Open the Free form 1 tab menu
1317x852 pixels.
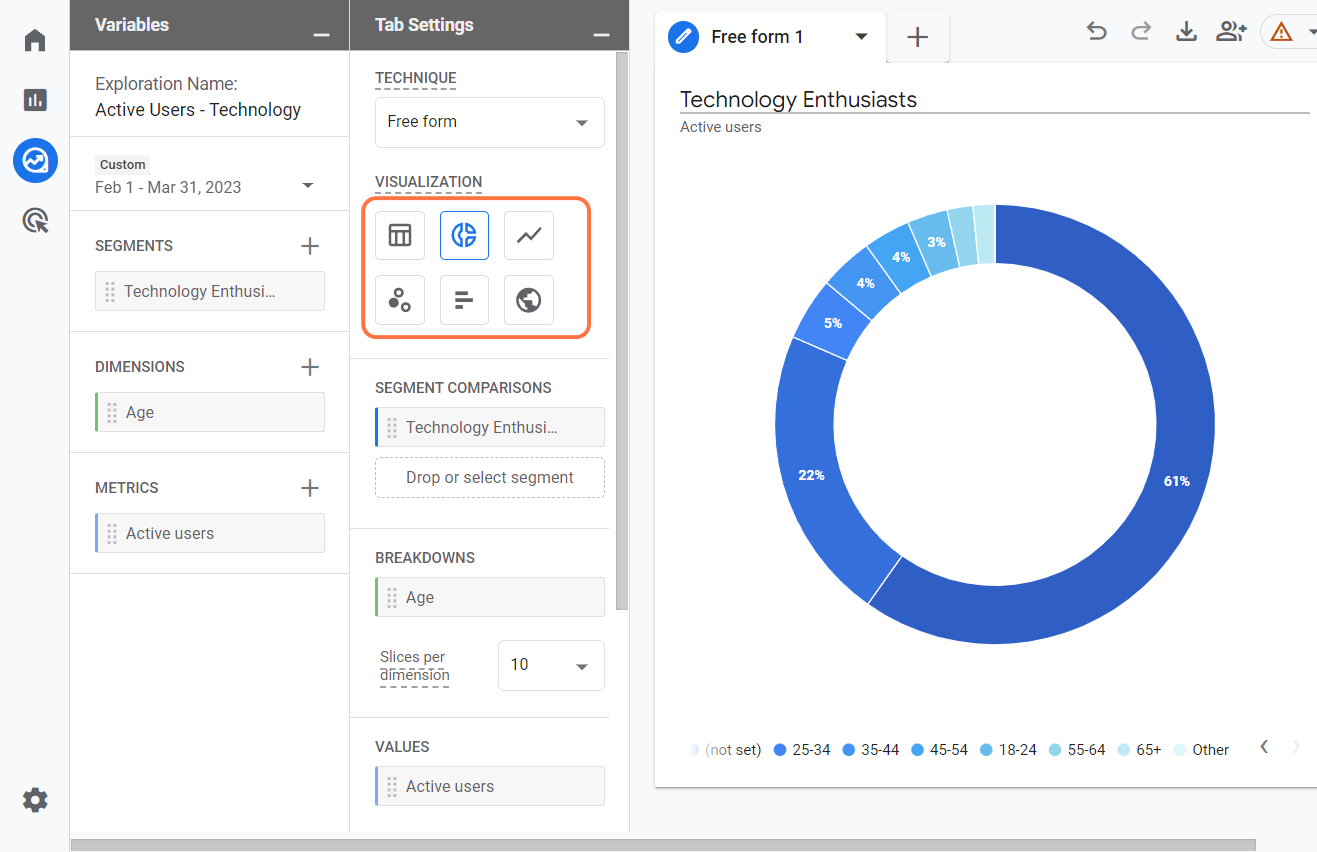pos(861,37)
